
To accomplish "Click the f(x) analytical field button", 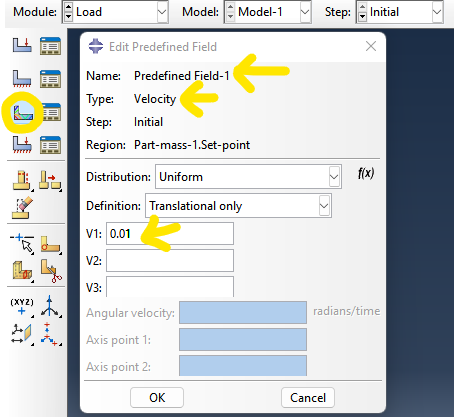I will pyautogui.click(x=366, y=173).
